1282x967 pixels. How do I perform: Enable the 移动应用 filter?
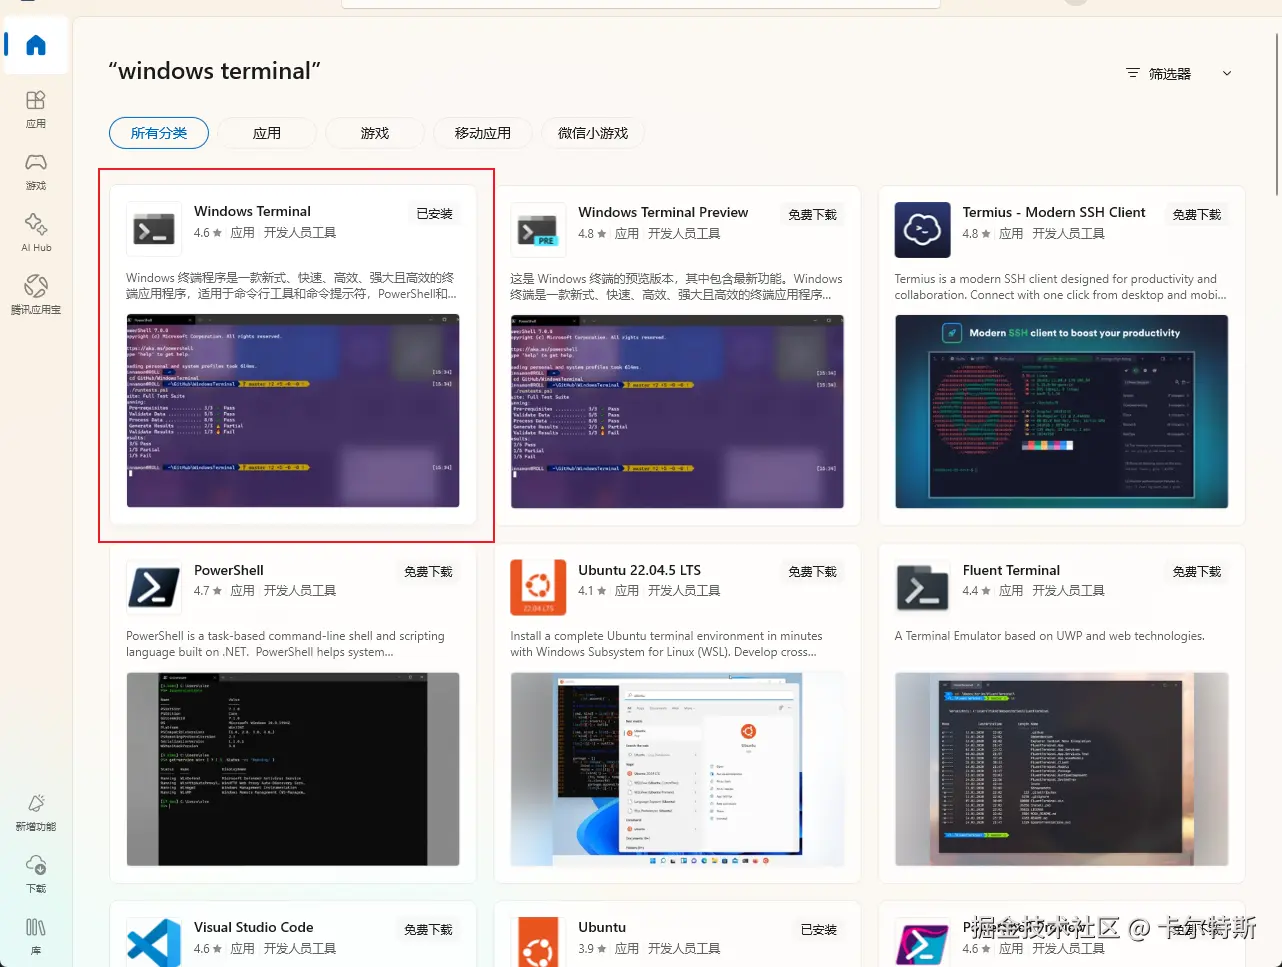(x=482, y=132)
